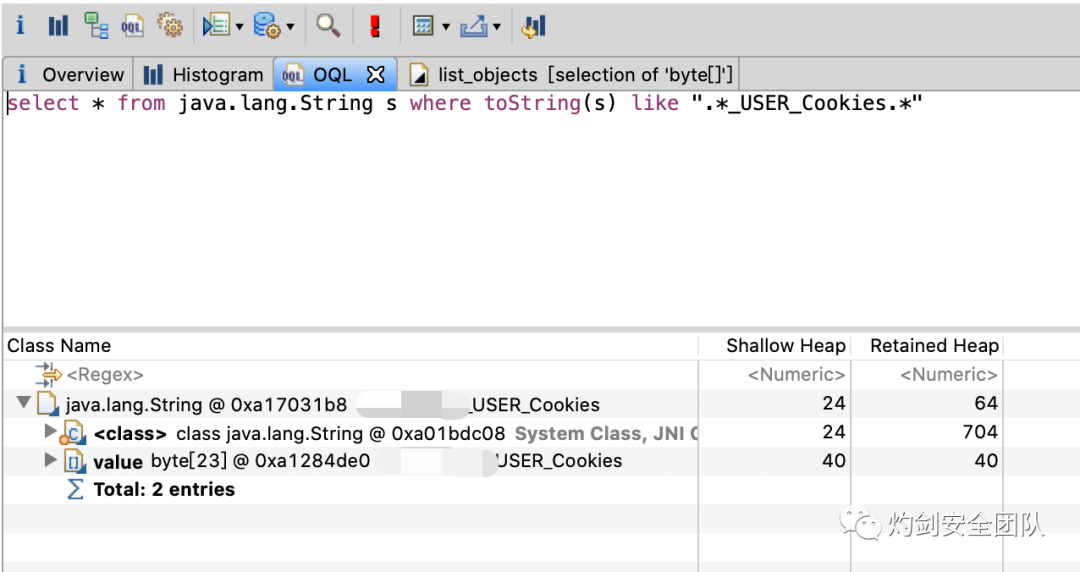This screenshot has height=572, width=1080.
Task: Open the Histogram toolbar icon
Action: coord(58,26)
